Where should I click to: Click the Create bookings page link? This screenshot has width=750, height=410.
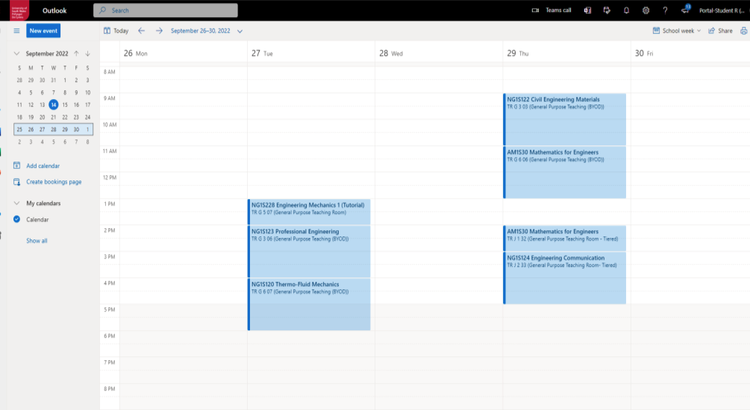[x=54, y=181]
